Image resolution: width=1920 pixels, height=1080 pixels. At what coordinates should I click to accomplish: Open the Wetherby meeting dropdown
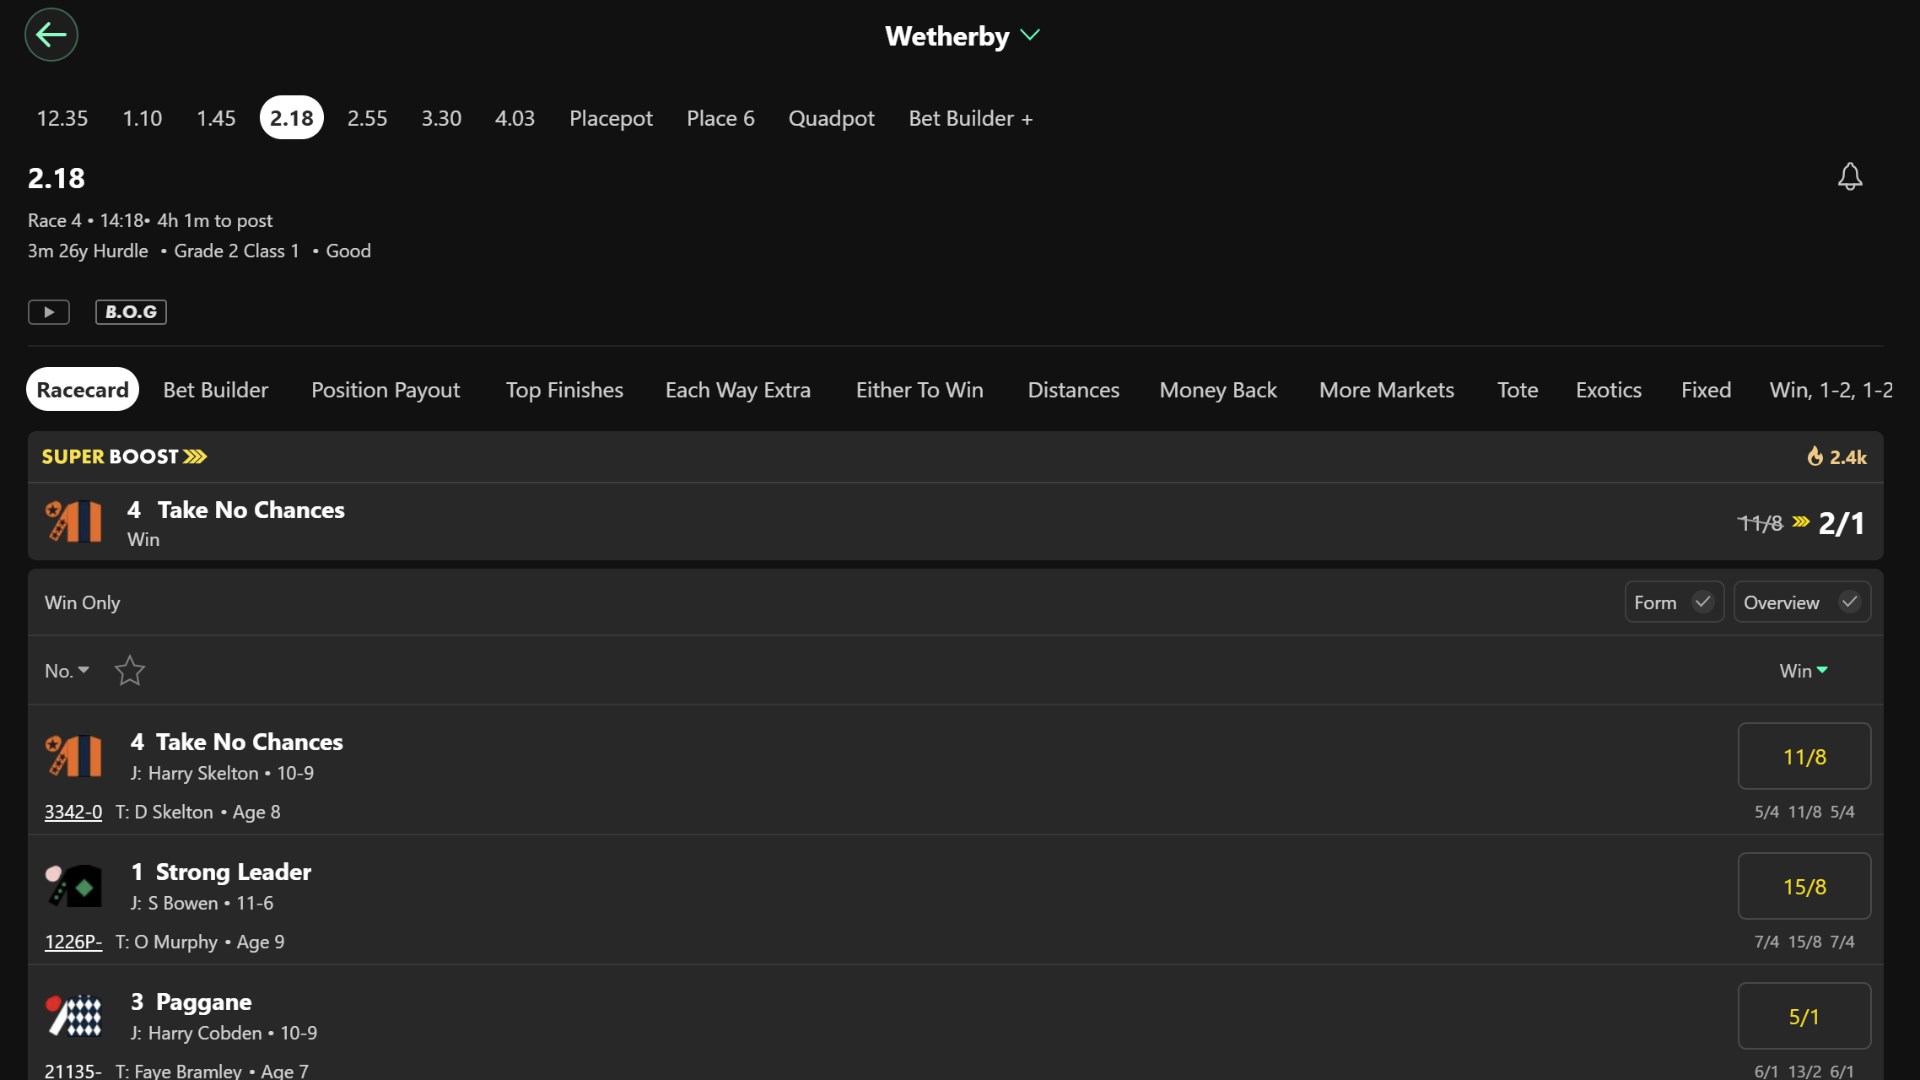coord(962,36)
